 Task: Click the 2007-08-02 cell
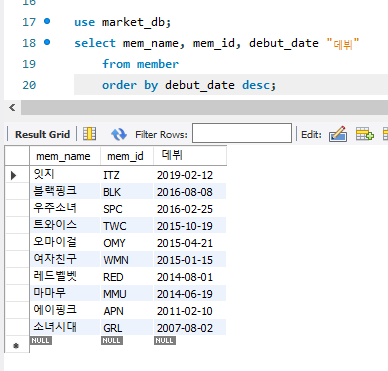coord(190,328)
